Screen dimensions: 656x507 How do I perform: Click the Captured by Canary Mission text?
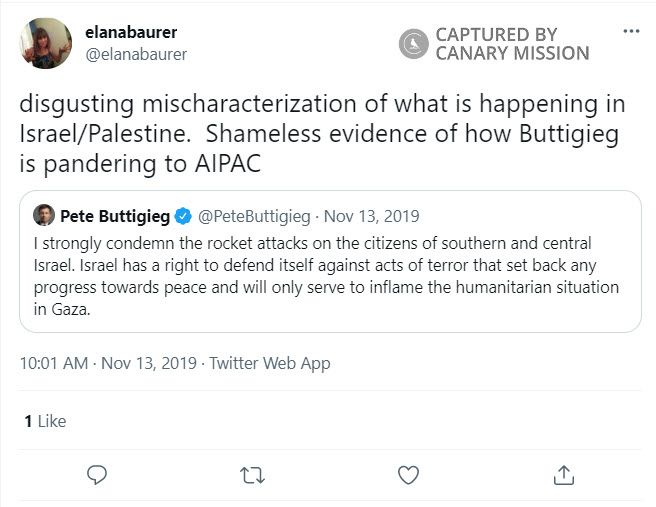click(512, 44)
